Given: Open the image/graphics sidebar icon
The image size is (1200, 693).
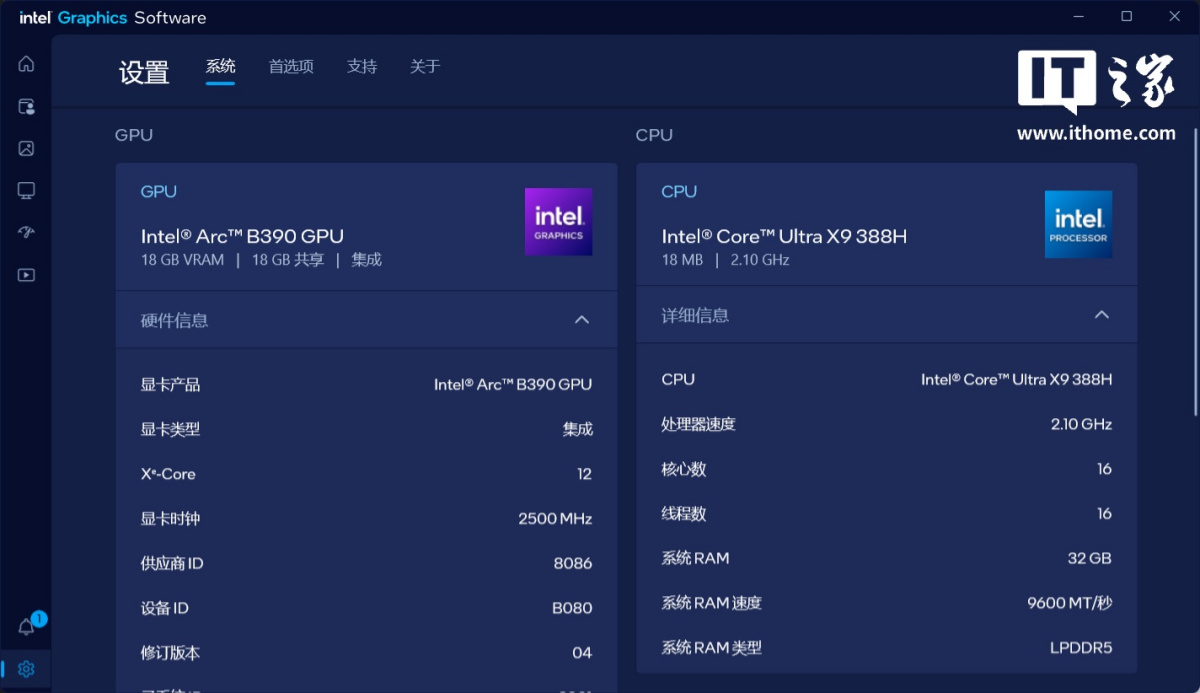Looking at the screenshot, I should pyautogui.click(x=26, y=148).
